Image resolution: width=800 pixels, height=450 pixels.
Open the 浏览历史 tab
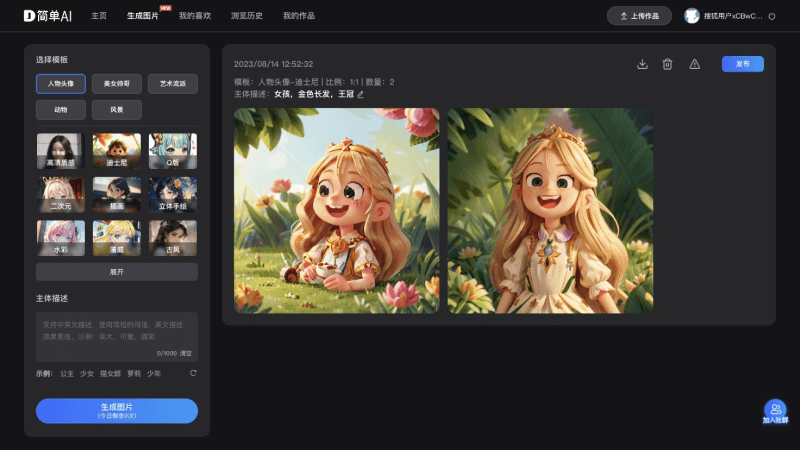click(x=246, y=17)
